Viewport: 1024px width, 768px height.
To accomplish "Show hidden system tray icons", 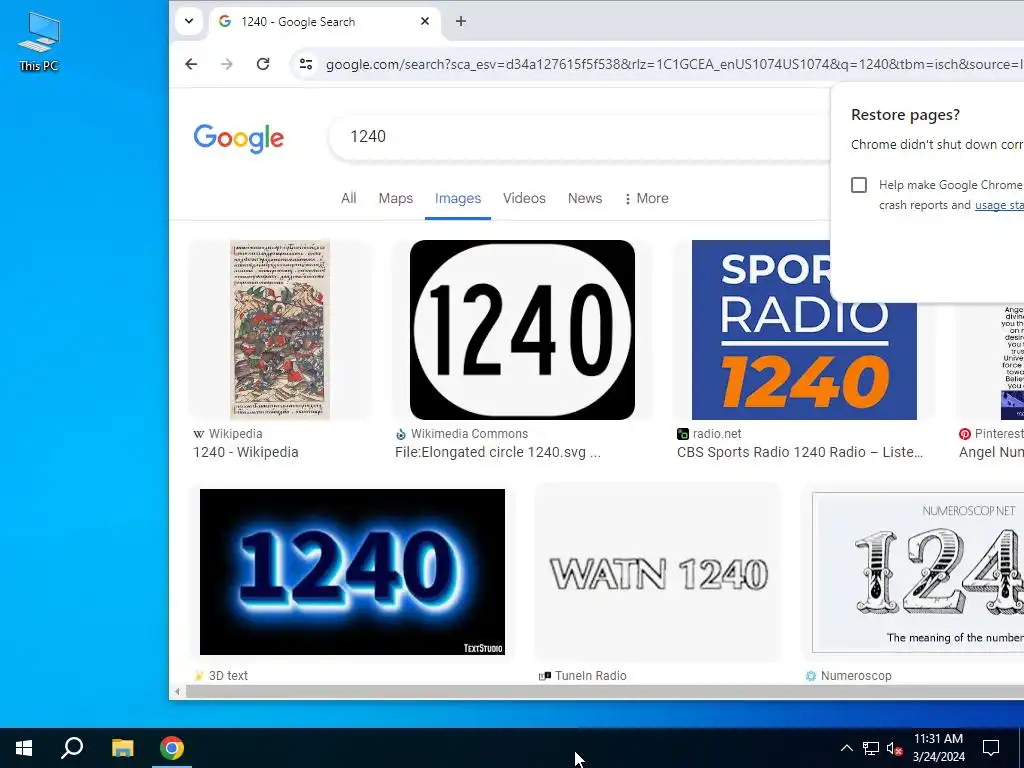I will click(846, 748).
